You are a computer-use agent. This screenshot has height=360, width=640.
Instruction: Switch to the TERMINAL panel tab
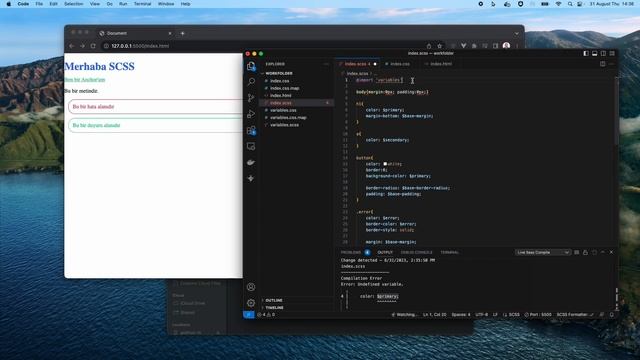tap(450, 253)
